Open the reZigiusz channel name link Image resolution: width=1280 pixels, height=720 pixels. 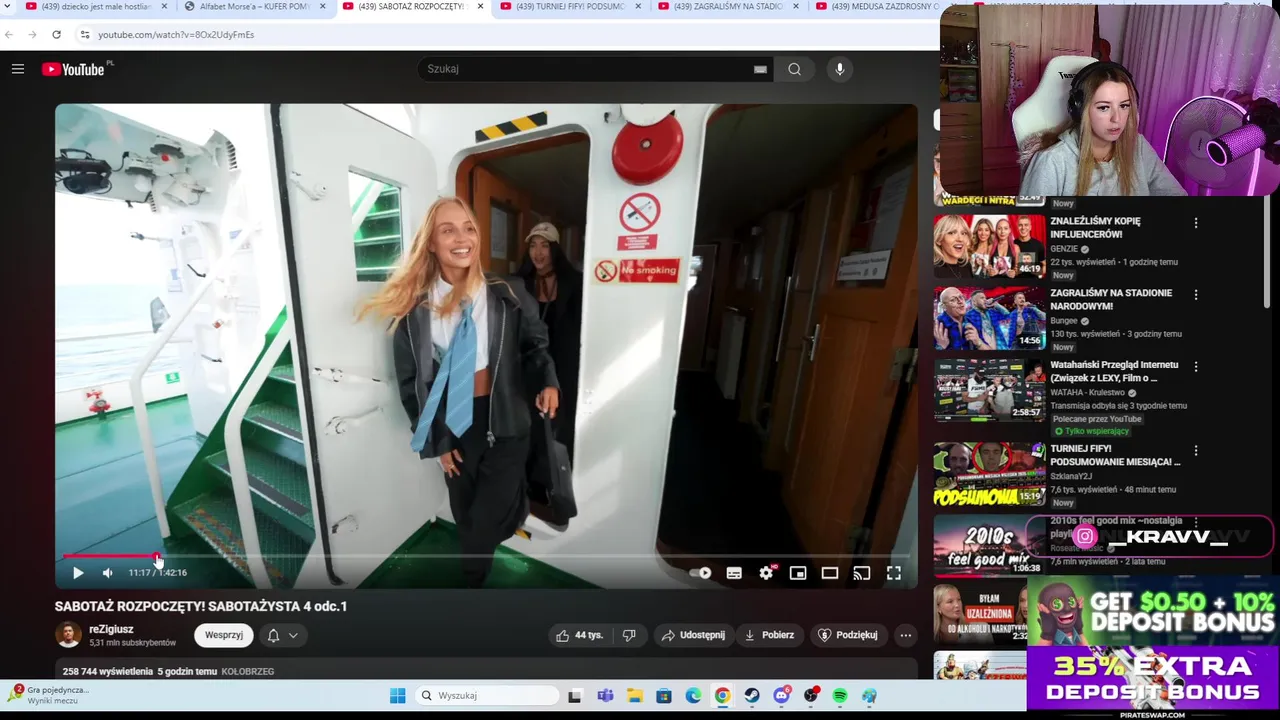[111, 629]
